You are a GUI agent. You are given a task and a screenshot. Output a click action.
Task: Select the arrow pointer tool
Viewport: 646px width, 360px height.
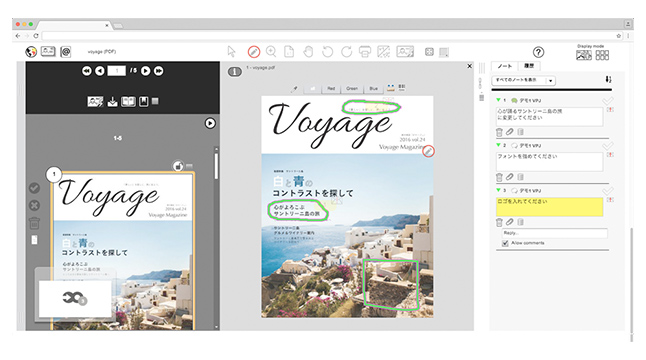click(231, 51)
